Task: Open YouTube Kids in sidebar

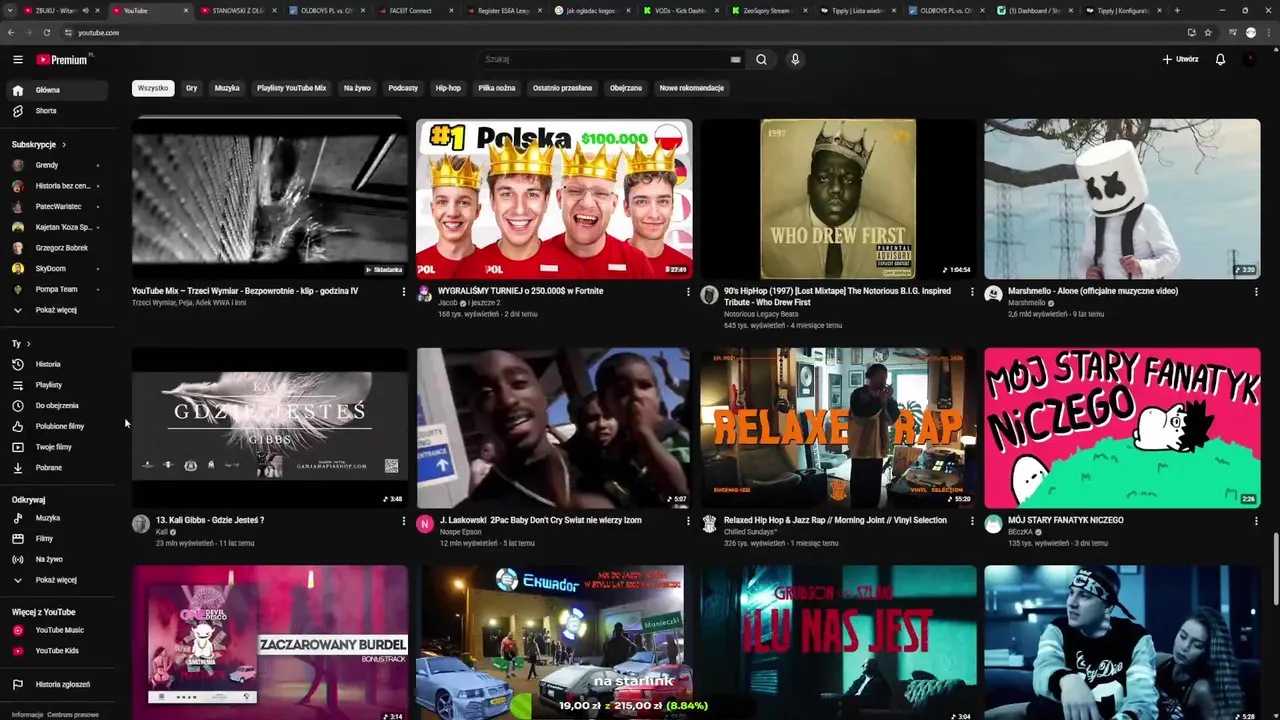Action: 56,651
